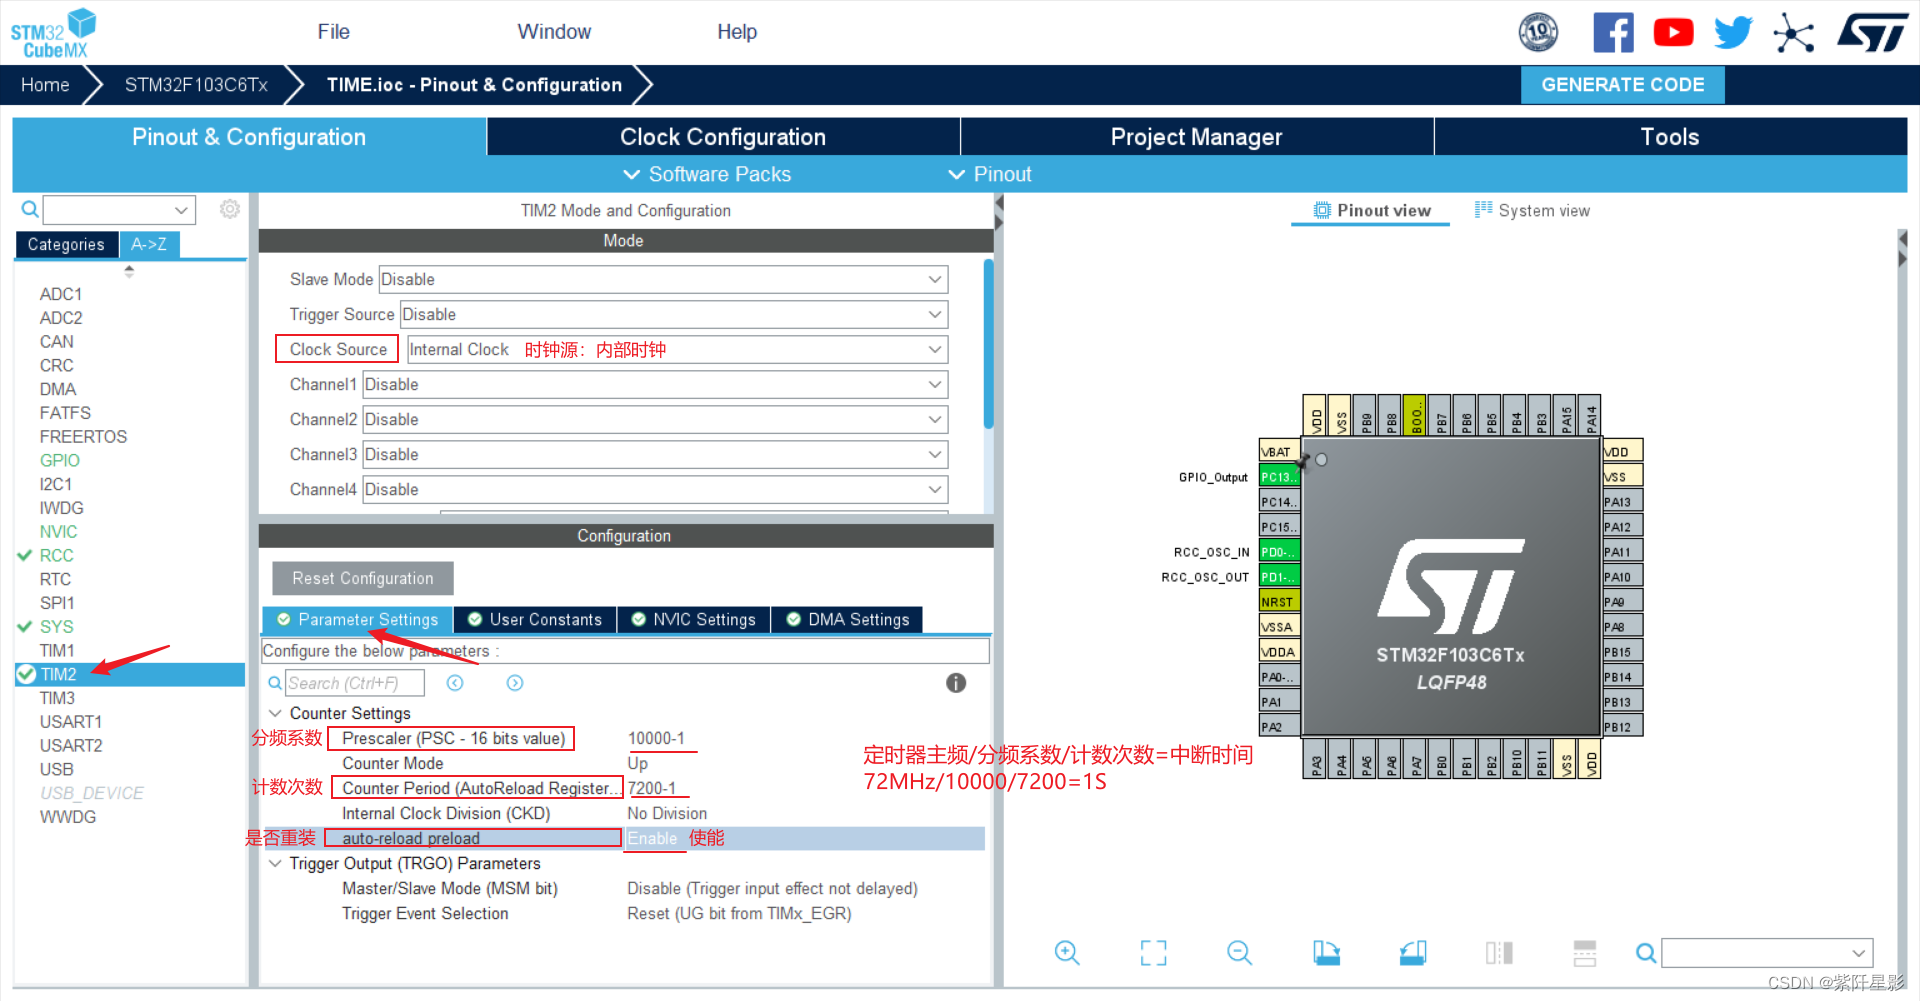Select the BOOT0 pin on the chip
This screenshot has width=1920, height=1001.
[1415, 415]
